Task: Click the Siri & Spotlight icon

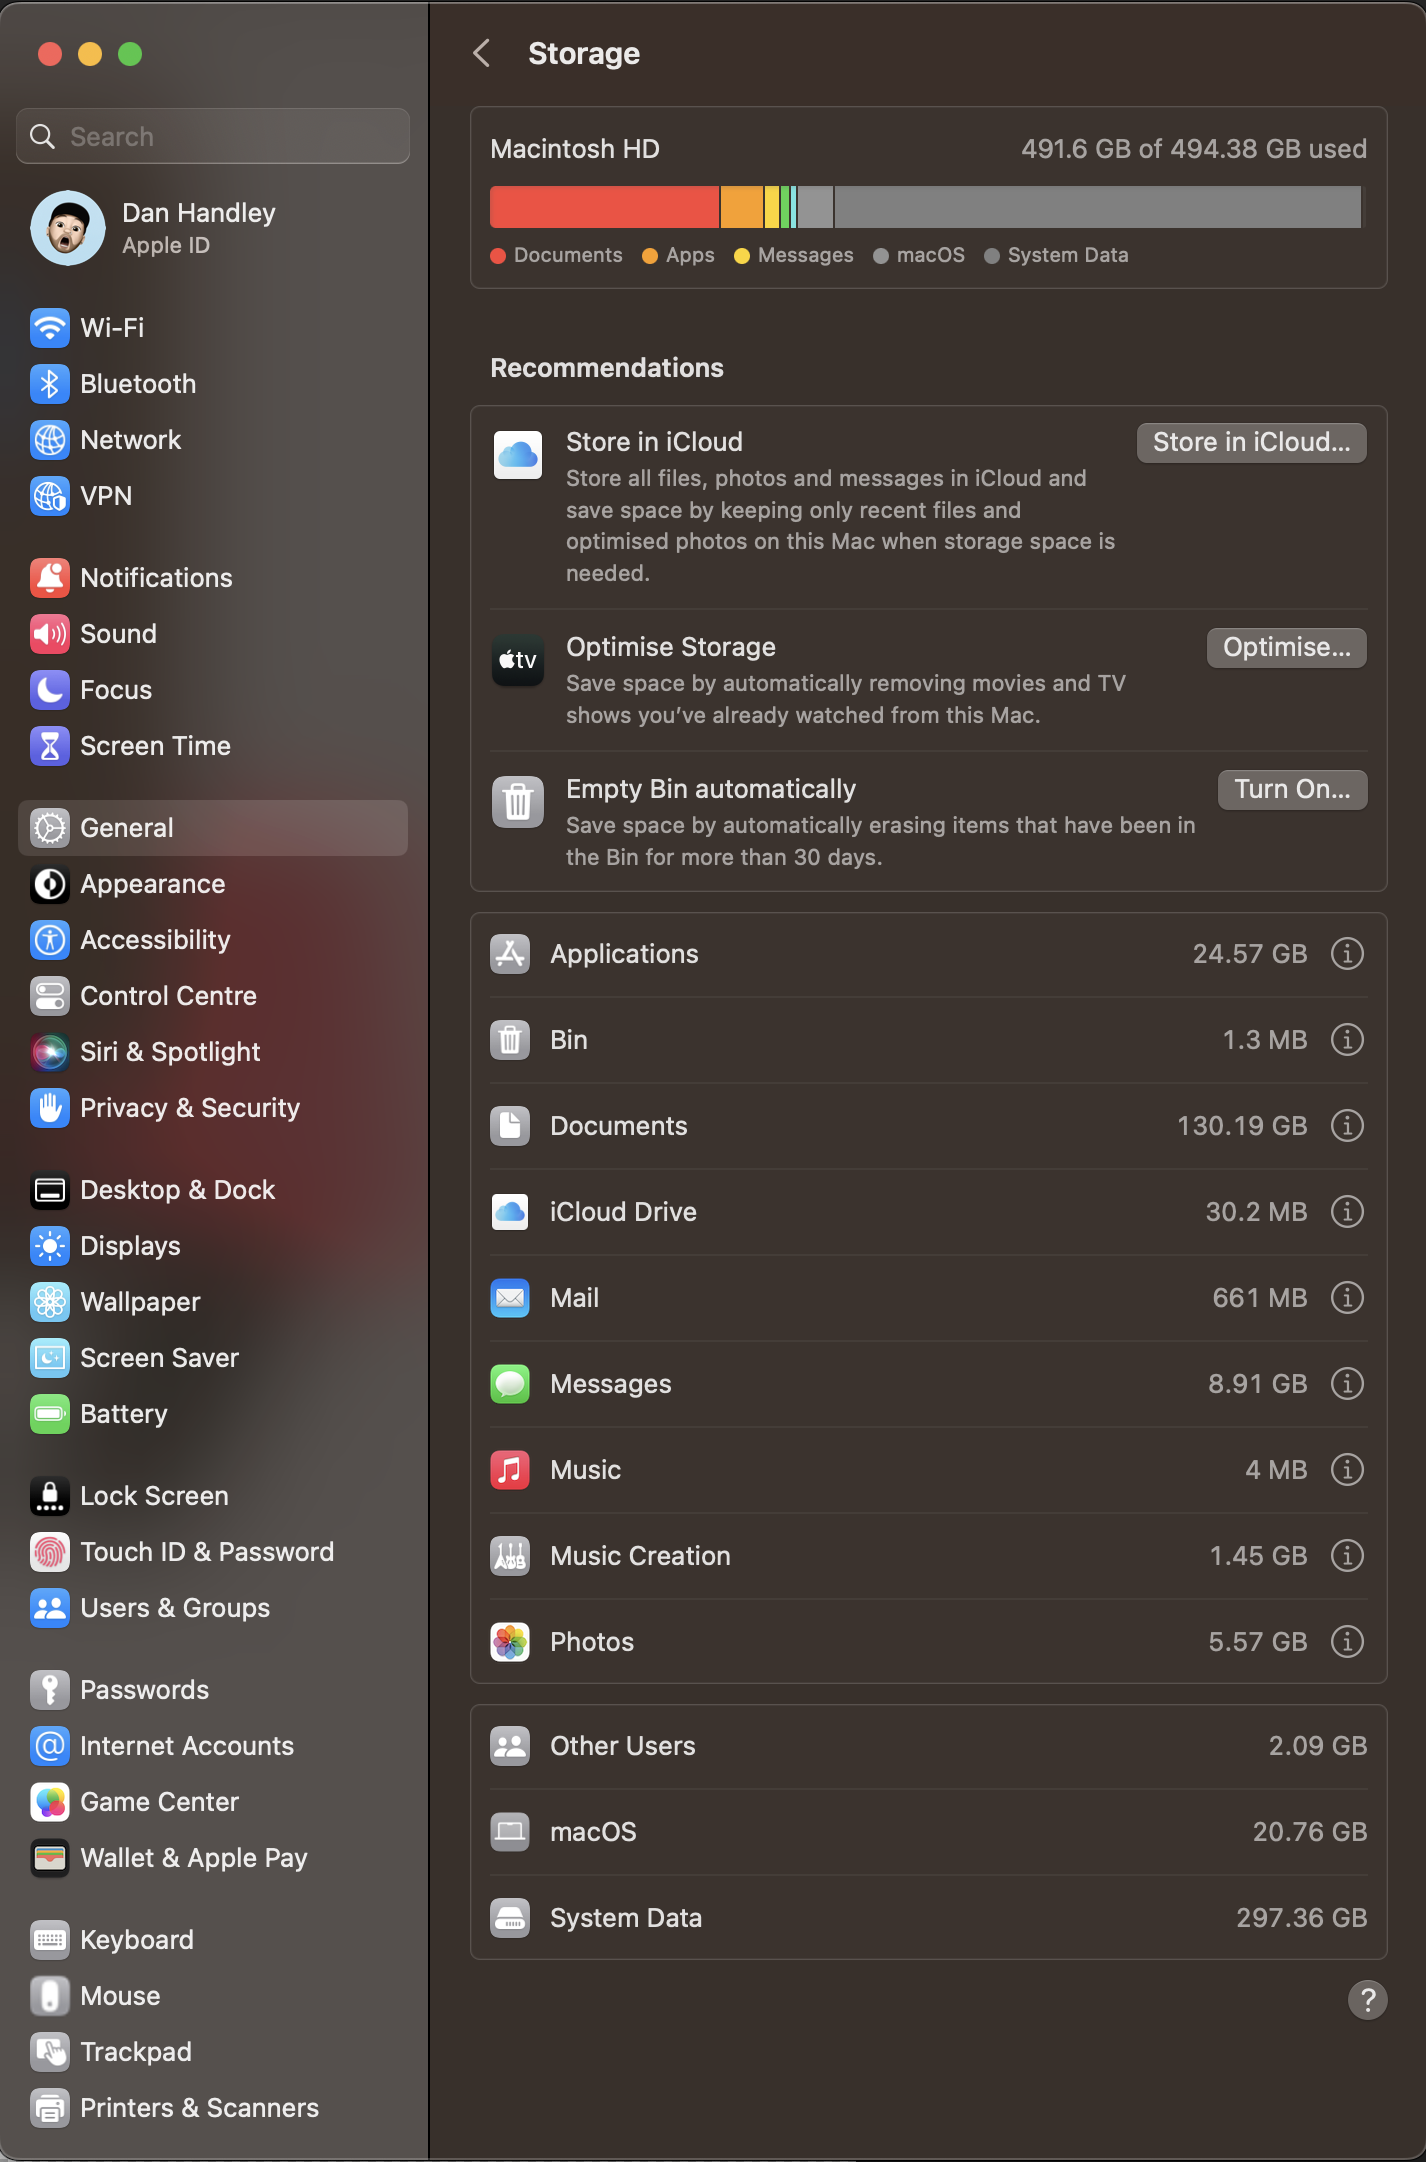Action: pyautogui.click(x=49, y=1051)
